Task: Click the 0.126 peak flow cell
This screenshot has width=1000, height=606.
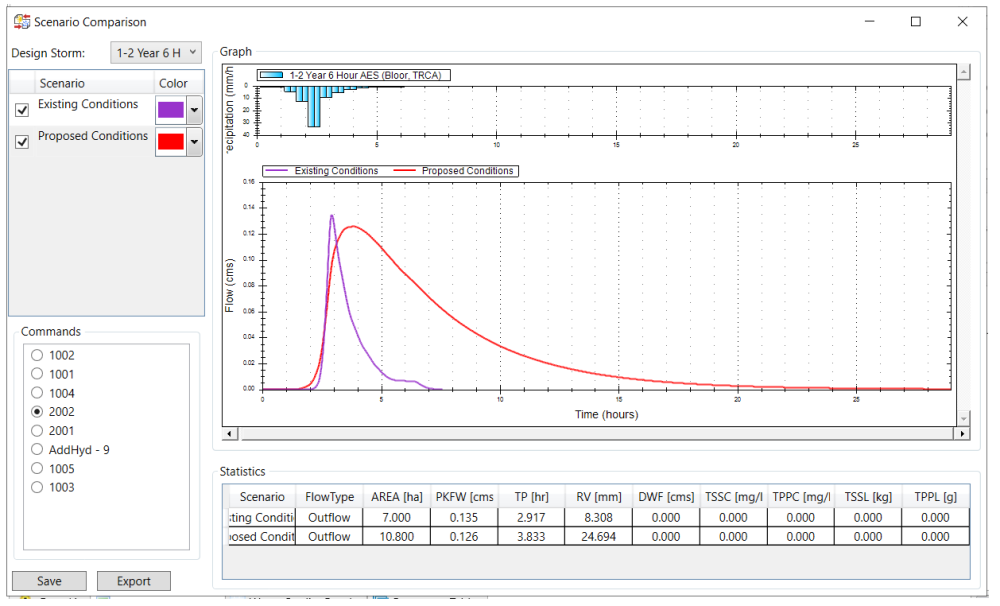Action: (464, 536)
